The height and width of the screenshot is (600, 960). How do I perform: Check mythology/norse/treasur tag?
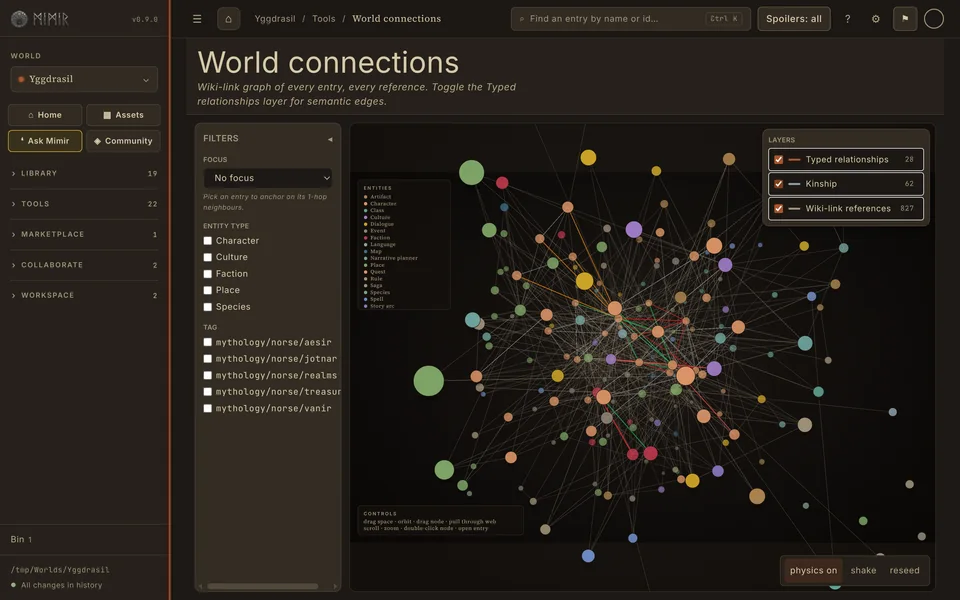(x=208, y=392)
